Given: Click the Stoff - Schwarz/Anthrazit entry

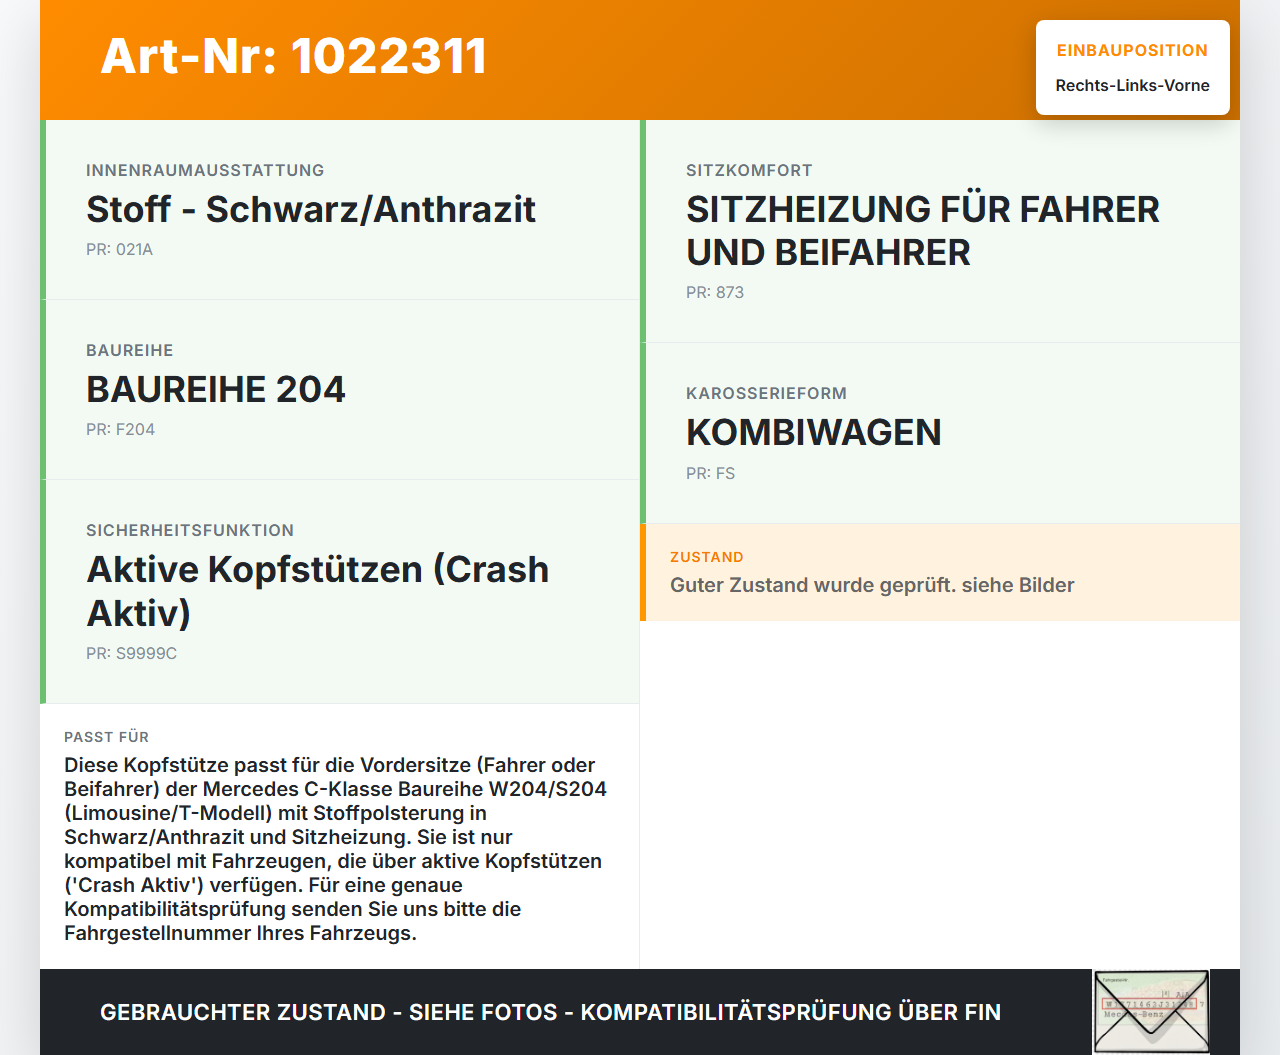Looking at the screenshot, I should (x=310, y=210).
